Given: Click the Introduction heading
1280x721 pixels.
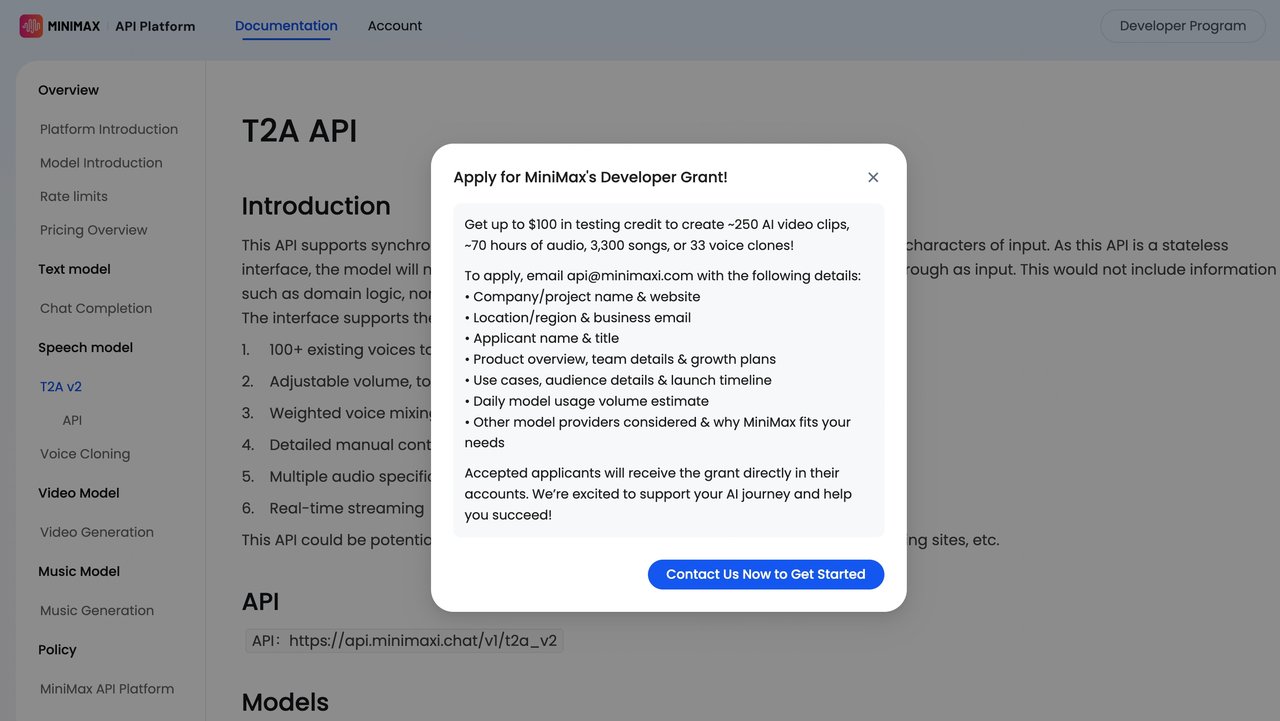Looking at the screenshot, I should 316,206.
